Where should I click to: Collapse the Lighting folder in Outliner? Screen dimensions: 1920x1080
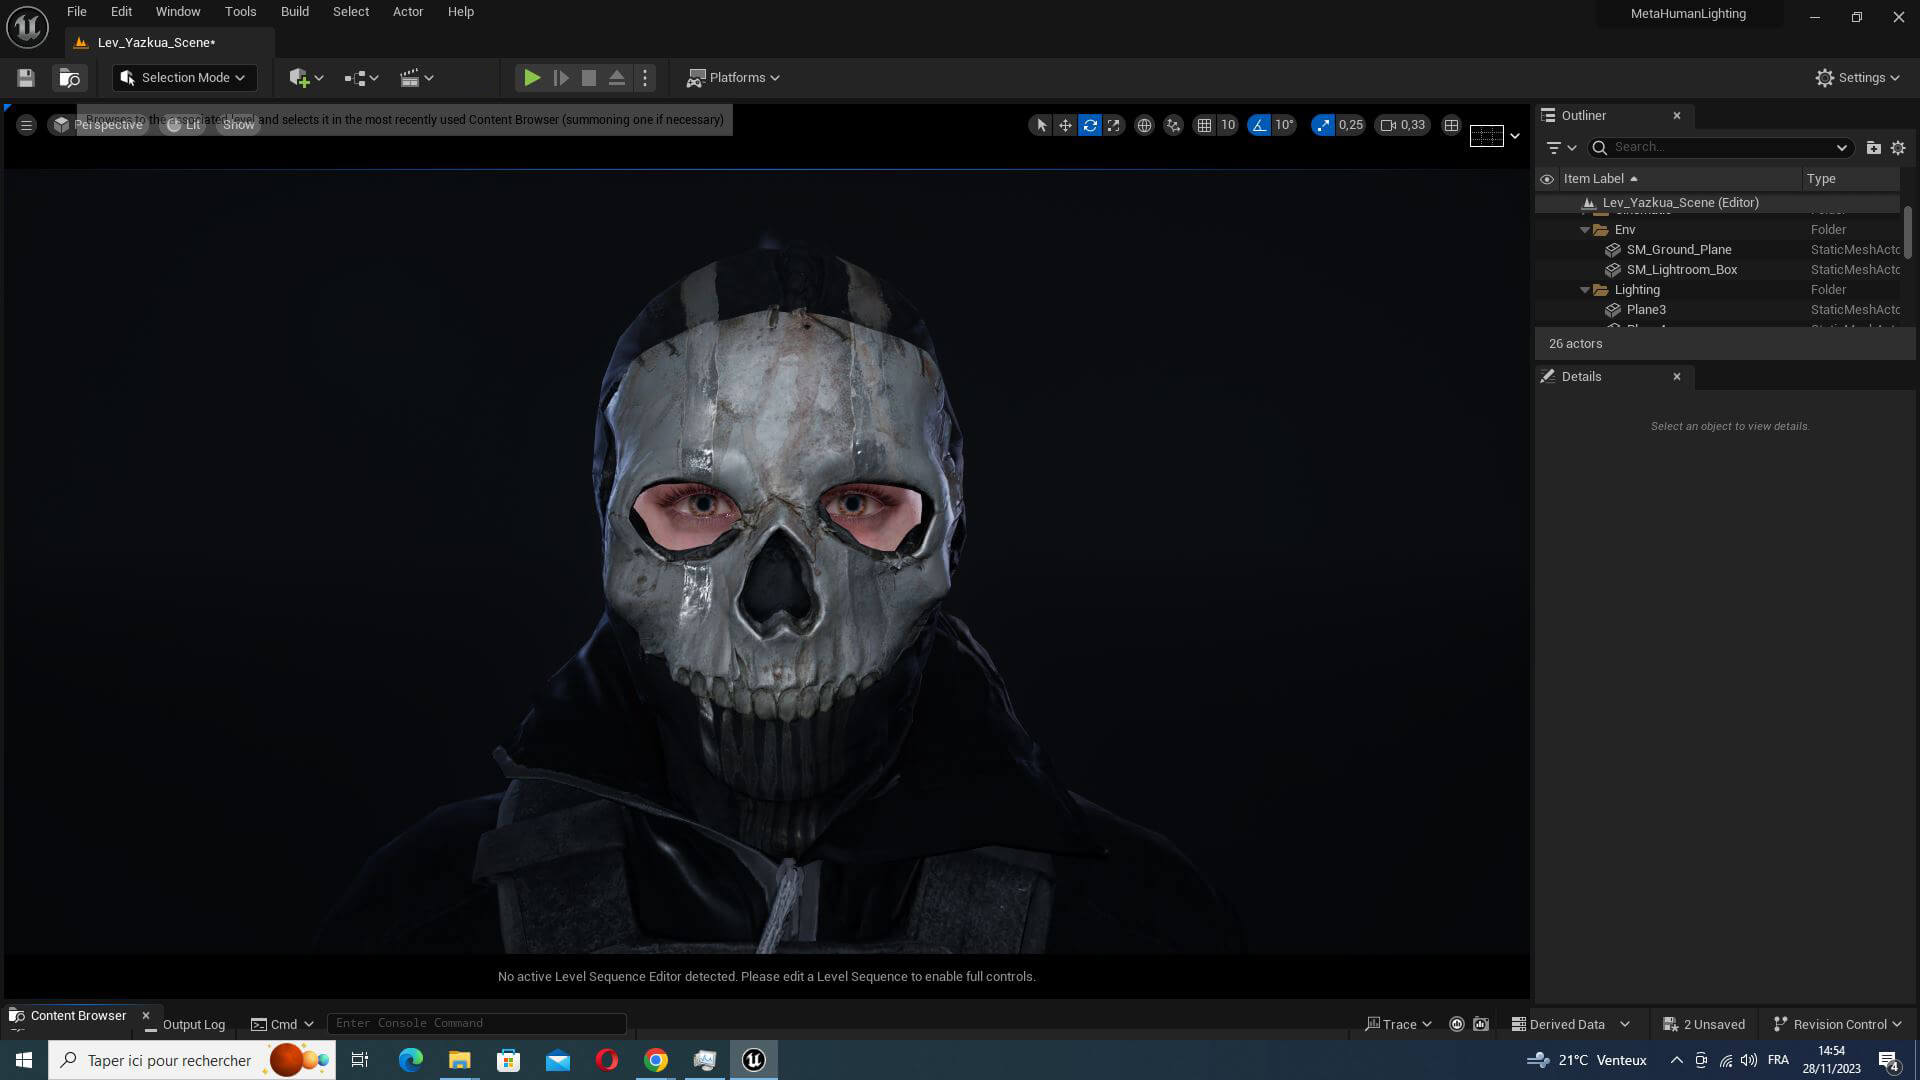click(1585, 290)
